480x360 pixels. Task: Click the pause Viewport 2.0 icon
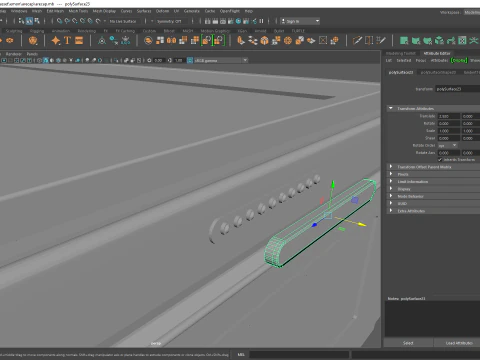[261, 21]
